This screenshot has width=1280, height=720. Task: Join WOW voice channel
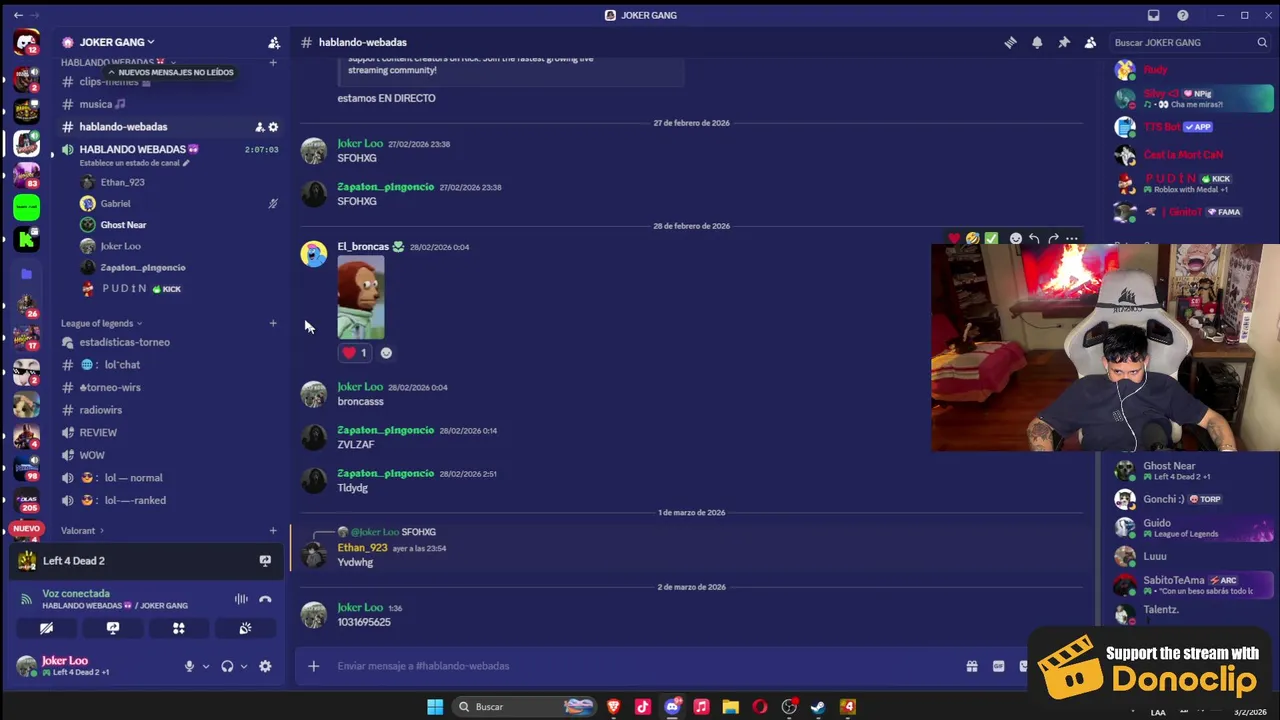(168, 455)
